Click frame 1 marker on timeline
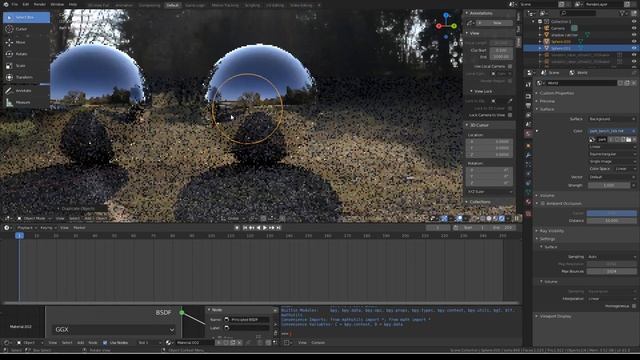The height and width of the screenshot is (360, 640). pyautogui.click(x=19, y=236)
